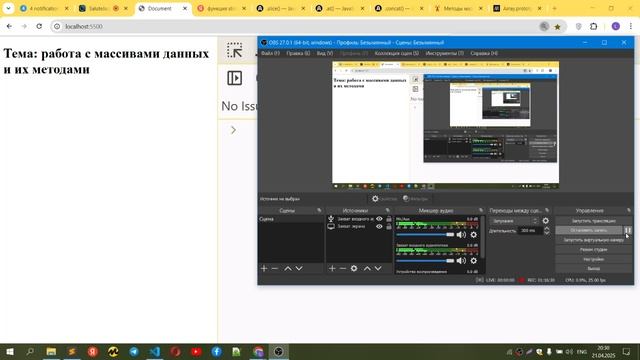Undock the Сцены panel via its header icon
Screen dimensions: 640x360
click(319, 210)
